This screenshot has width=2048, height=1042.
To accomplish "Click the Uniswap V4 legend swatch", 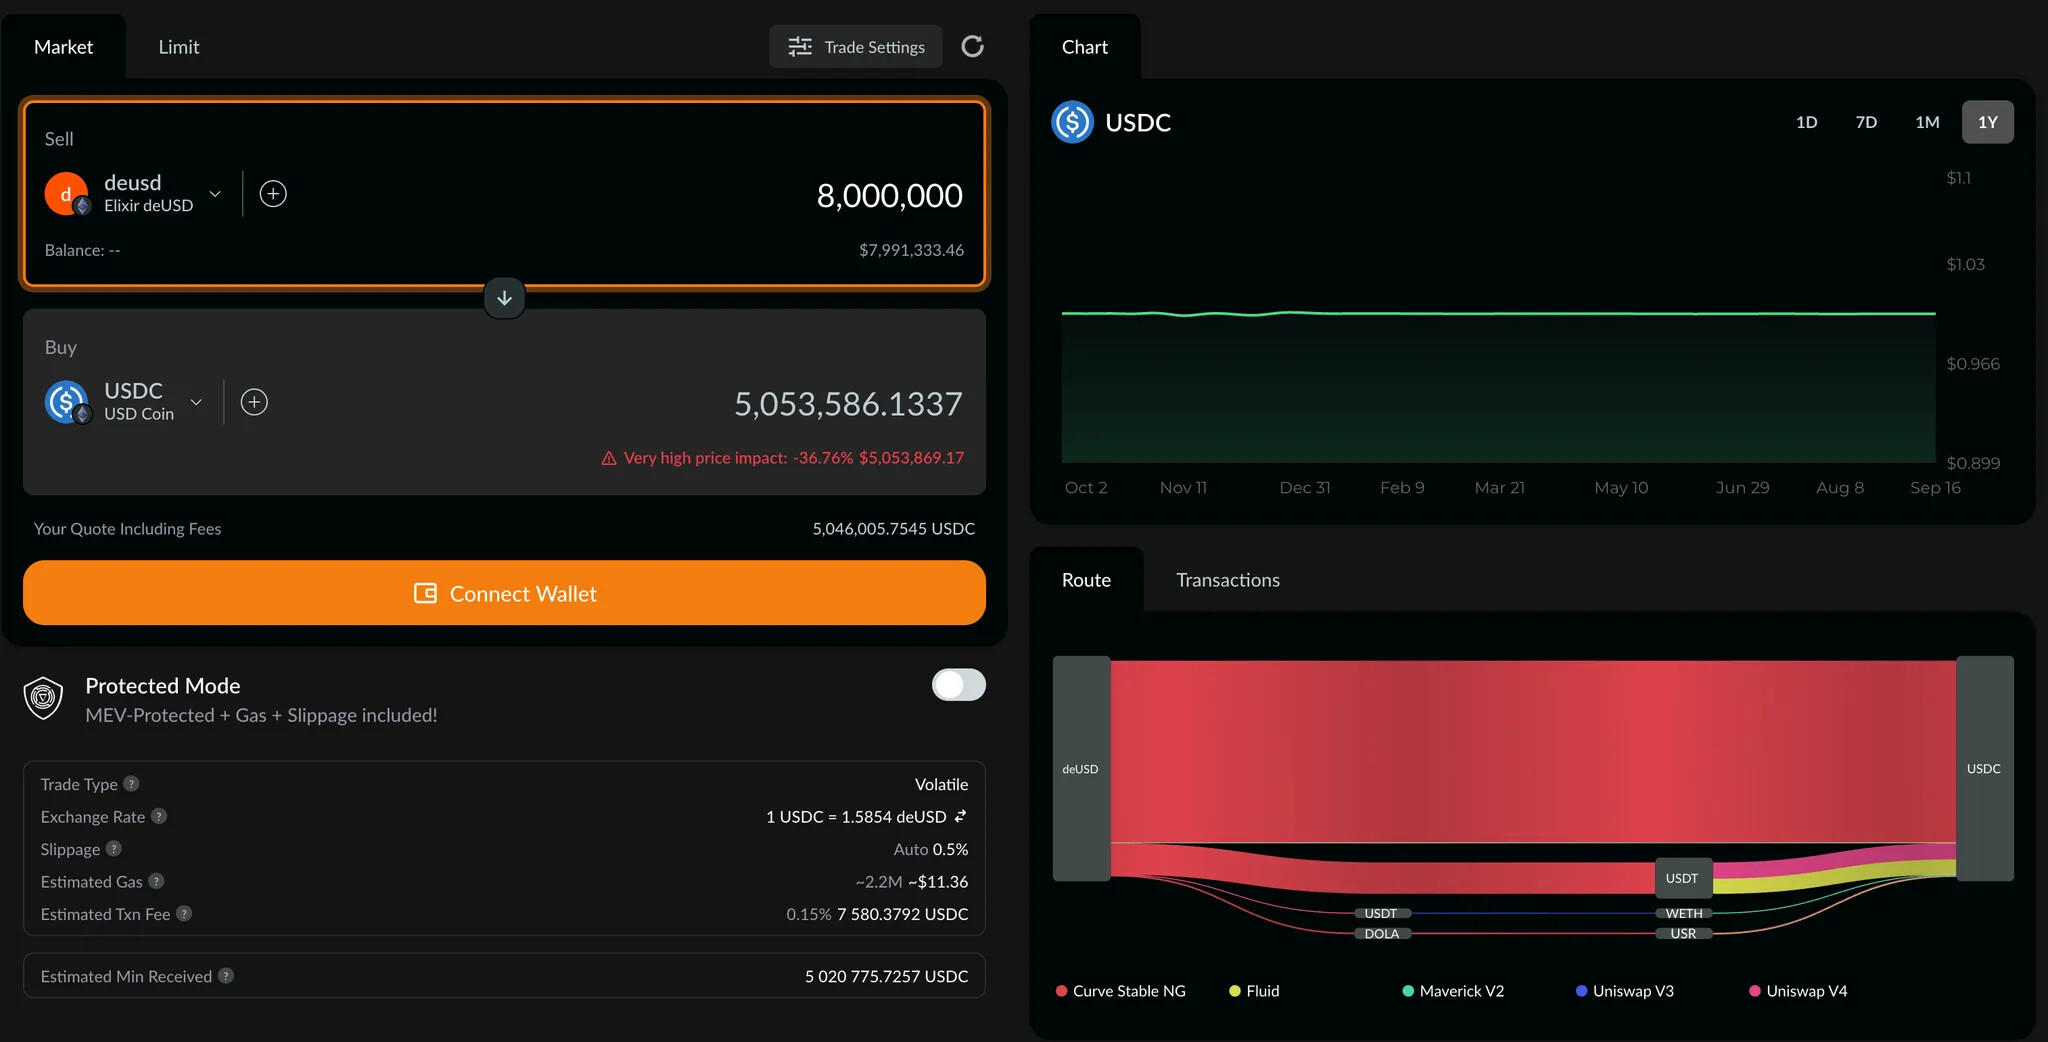I will (x=1755, y=991).
